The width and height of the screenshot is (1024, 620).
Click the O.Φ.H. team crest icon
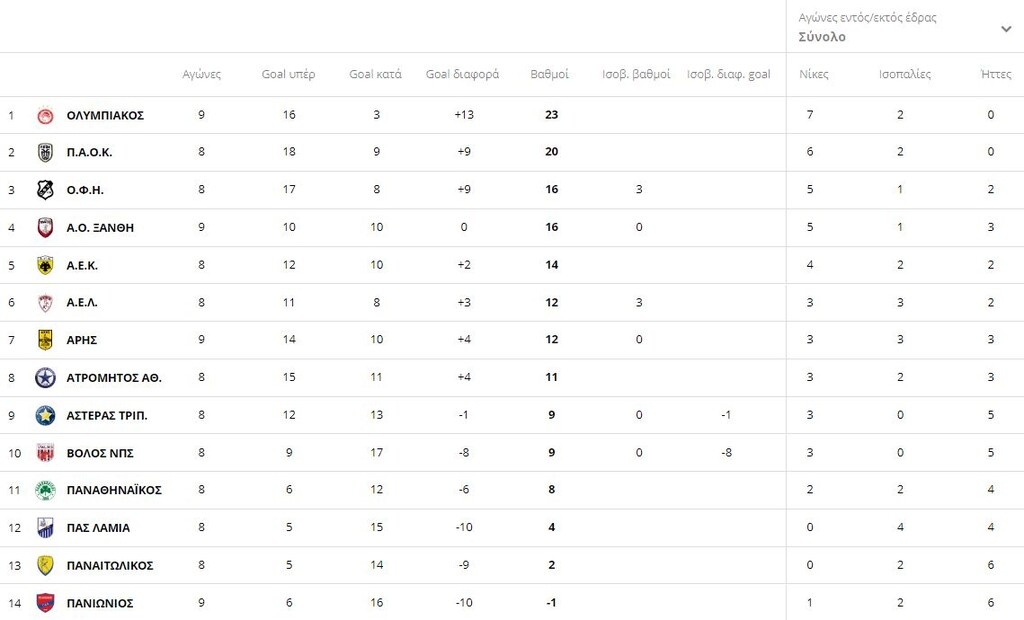45,190
